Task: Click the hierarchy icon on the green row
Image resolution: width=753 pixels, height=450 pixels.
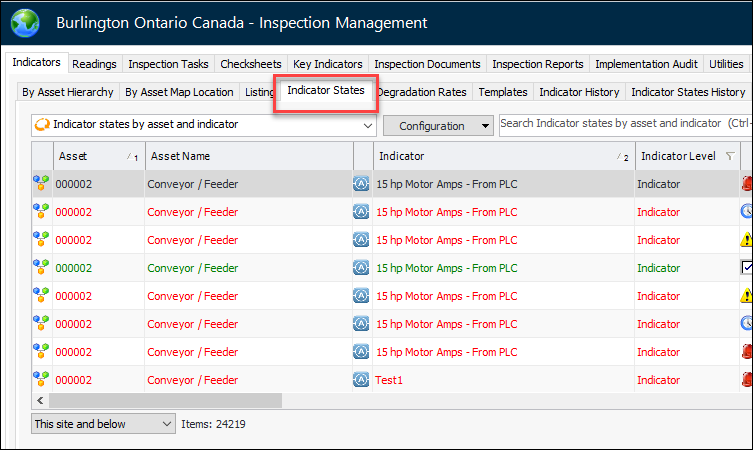Action: pyautogui.click(x=41, y=268)
